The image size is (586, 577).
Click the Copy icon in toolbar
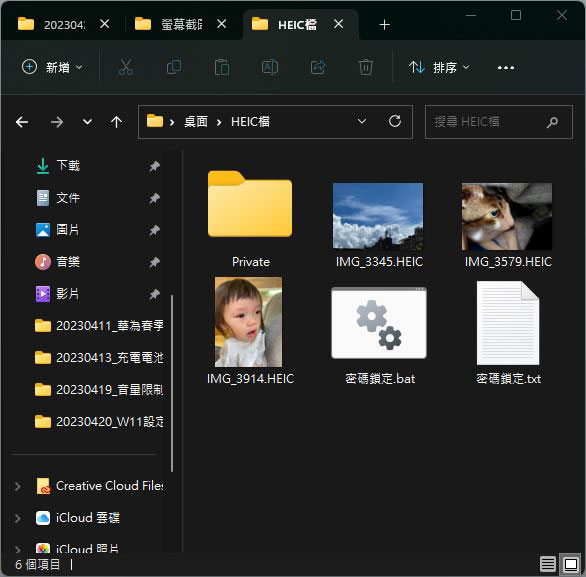[174, 68]
